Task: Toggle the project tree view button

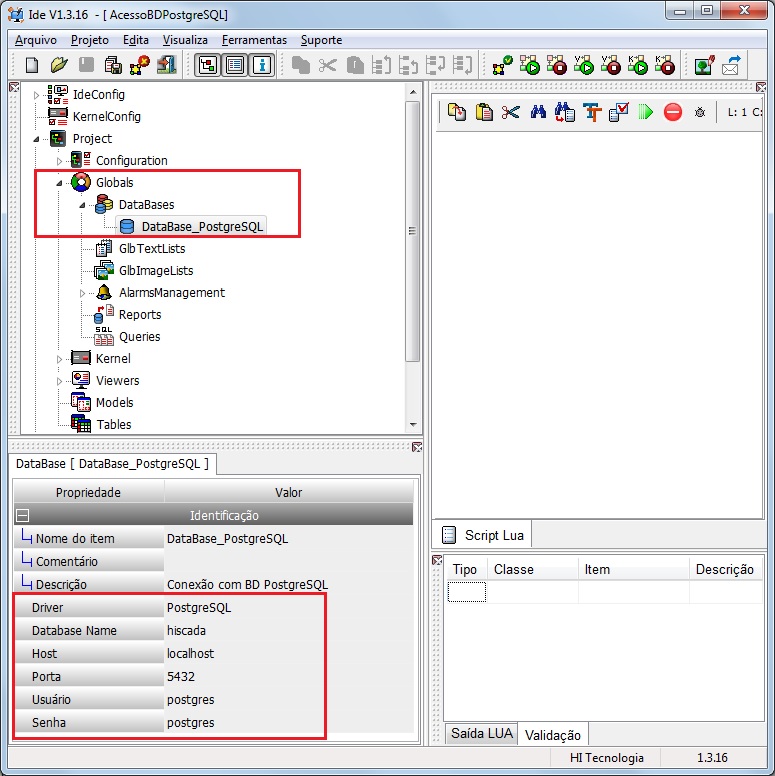Action: coord(207,65)
